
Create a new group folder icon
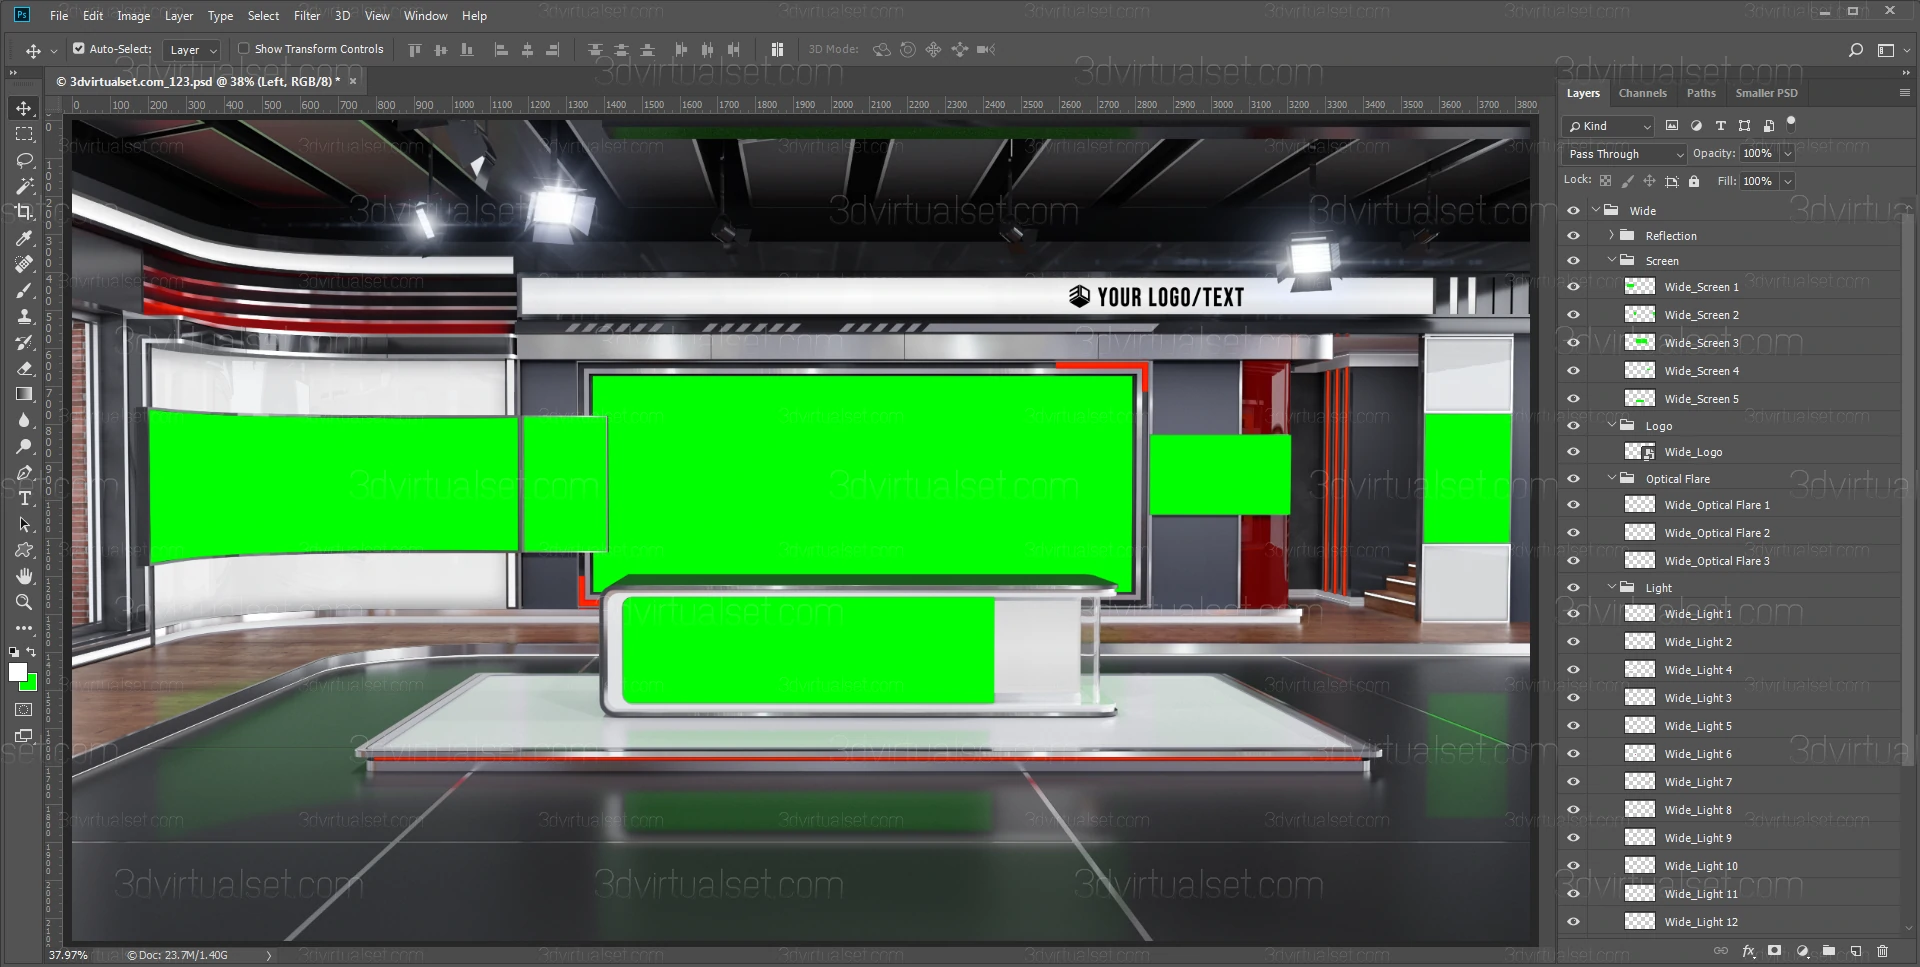point(1829,951)
